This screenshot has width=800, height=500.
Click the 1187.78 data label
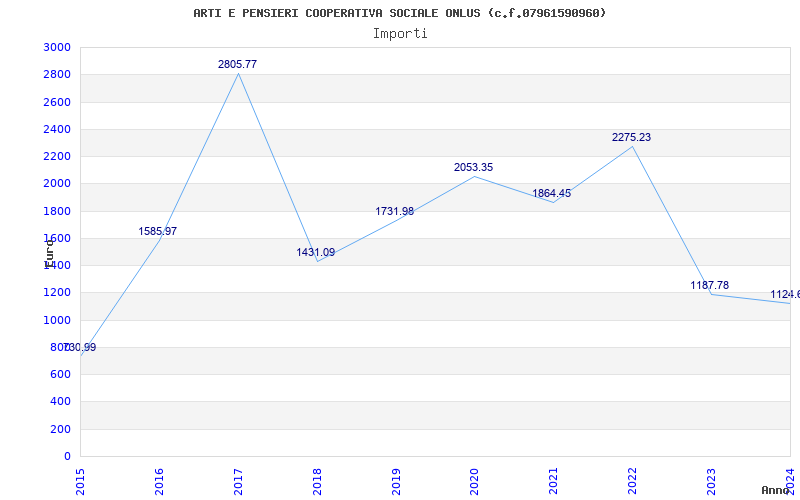pos(710,285)
